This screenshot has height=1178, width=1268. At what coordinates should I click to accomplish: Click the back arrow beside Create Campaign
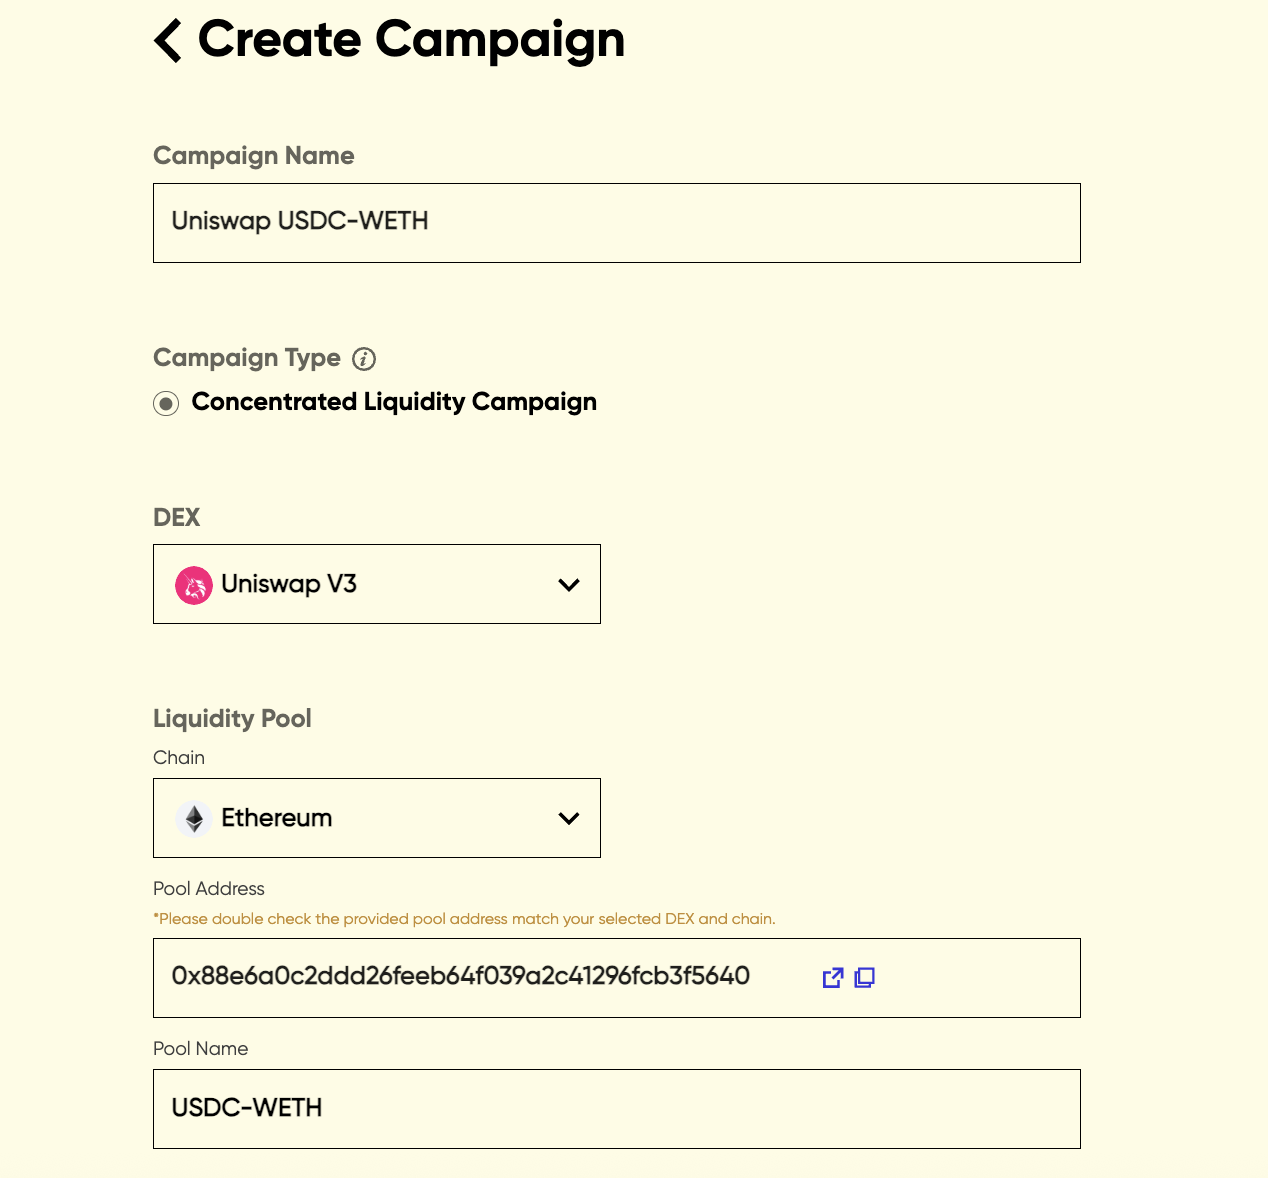click(x=168, y=41)
